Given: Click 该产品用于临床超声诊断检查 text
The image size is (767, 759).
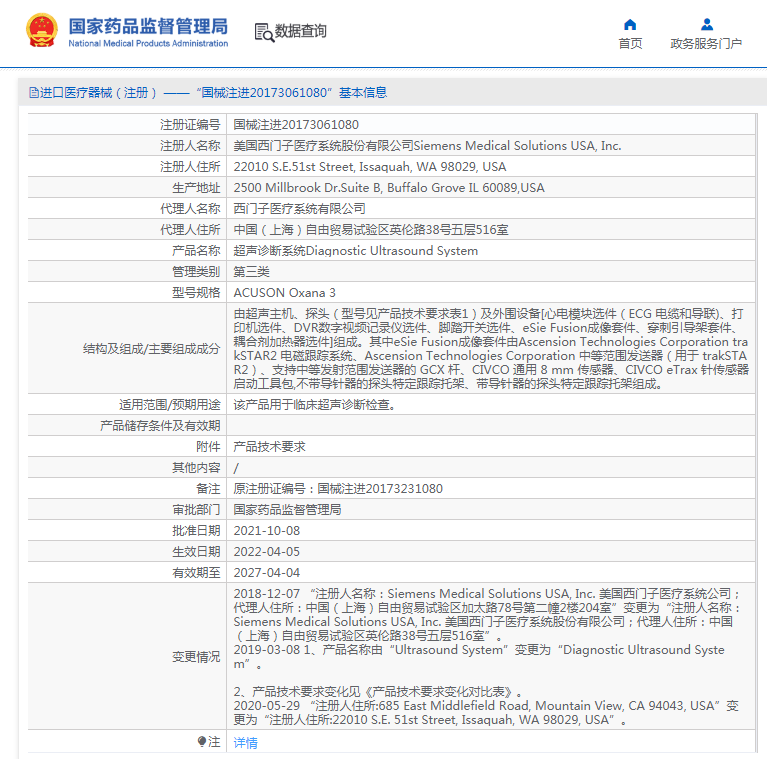Looking at the screenshot, I should 314,405.
